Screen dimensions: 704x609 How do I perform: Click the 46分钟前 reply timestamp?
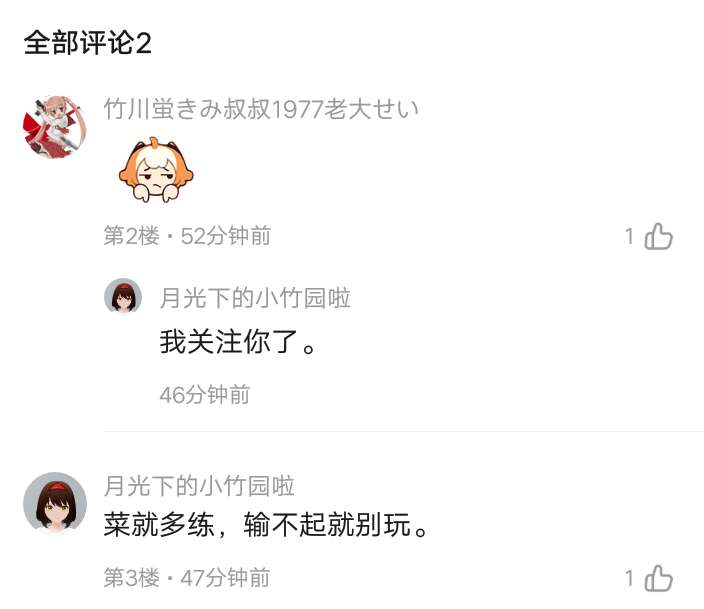[205, 395]
